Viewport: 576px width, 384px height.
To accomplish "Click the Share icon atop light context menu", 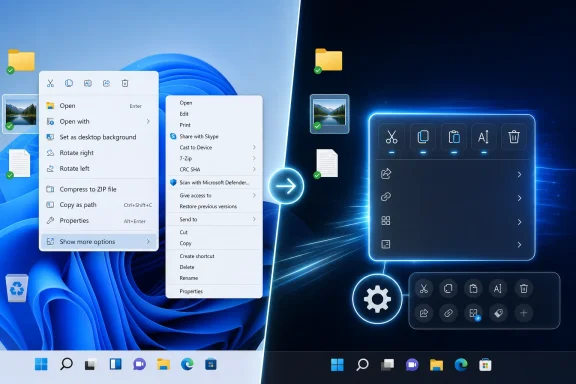I will click(107, 83).
